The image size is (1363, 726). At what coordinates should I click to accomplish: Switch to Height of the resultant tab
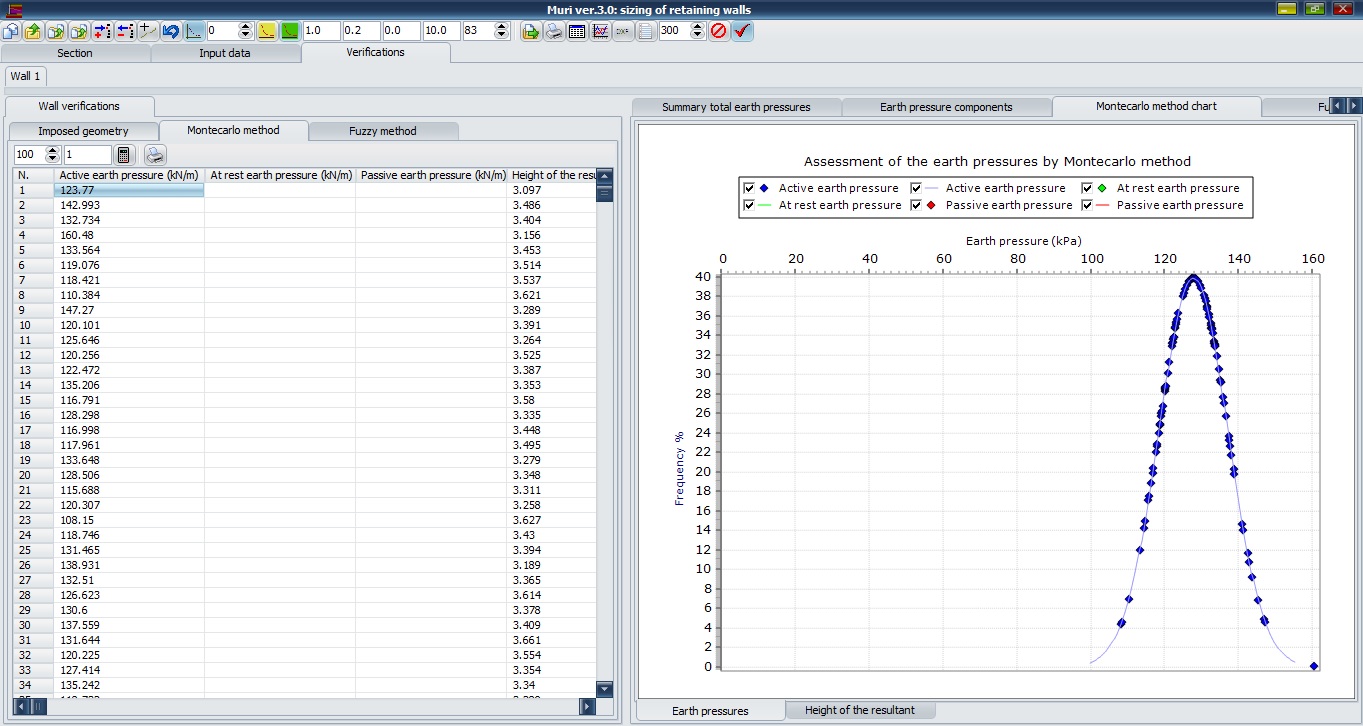tap(859, 710)
